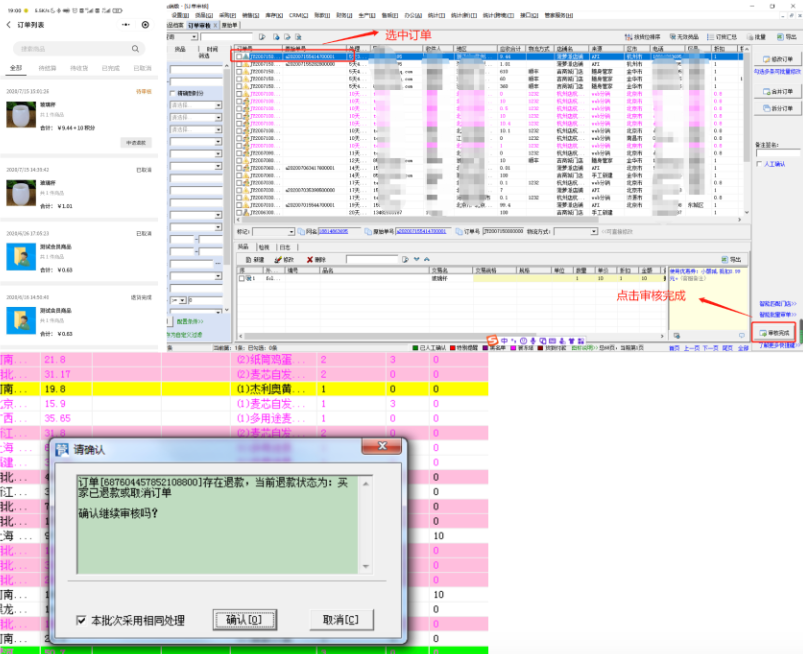Click the 修改订单 icon button

pyautogui.click(x=775, y=60)
